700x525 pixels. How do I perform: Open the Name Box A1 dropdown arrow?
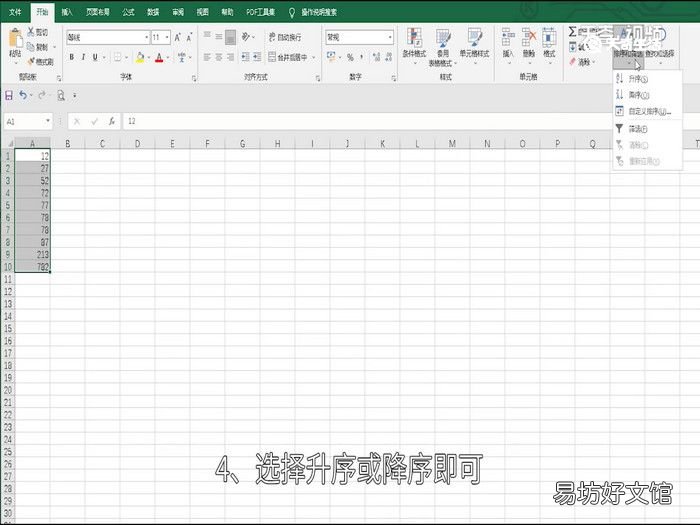coord(47,121)
